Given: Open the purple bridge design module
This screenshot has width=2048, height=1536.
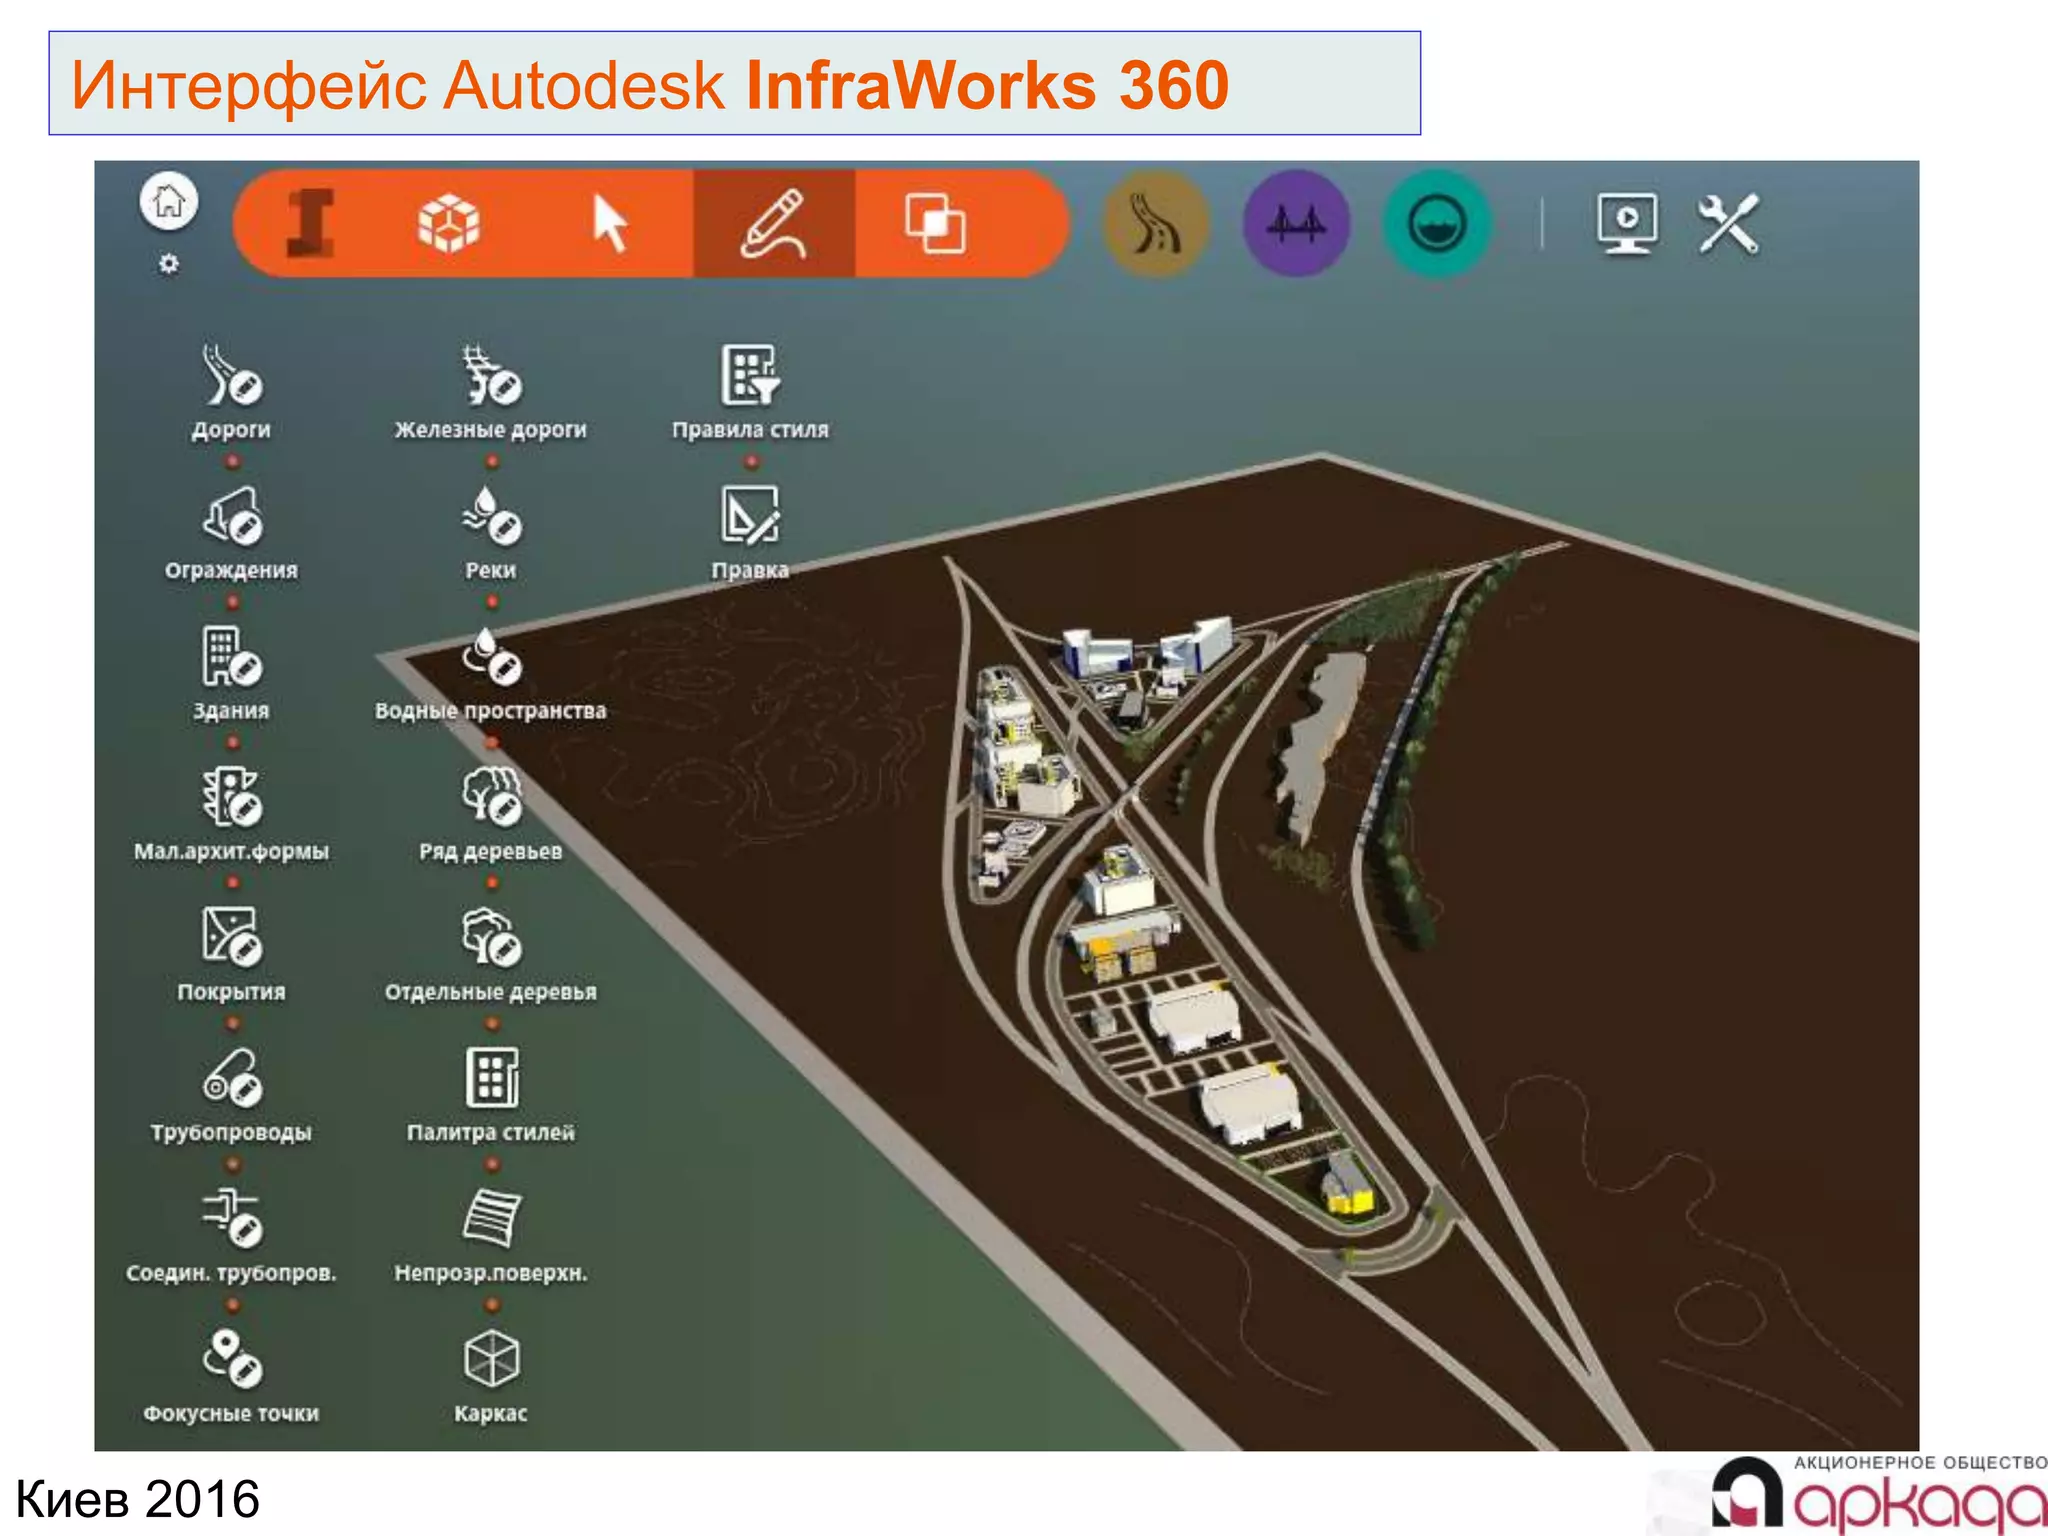Looking at the screenshot, I should pyautogui.click(x=1296, y=224).
